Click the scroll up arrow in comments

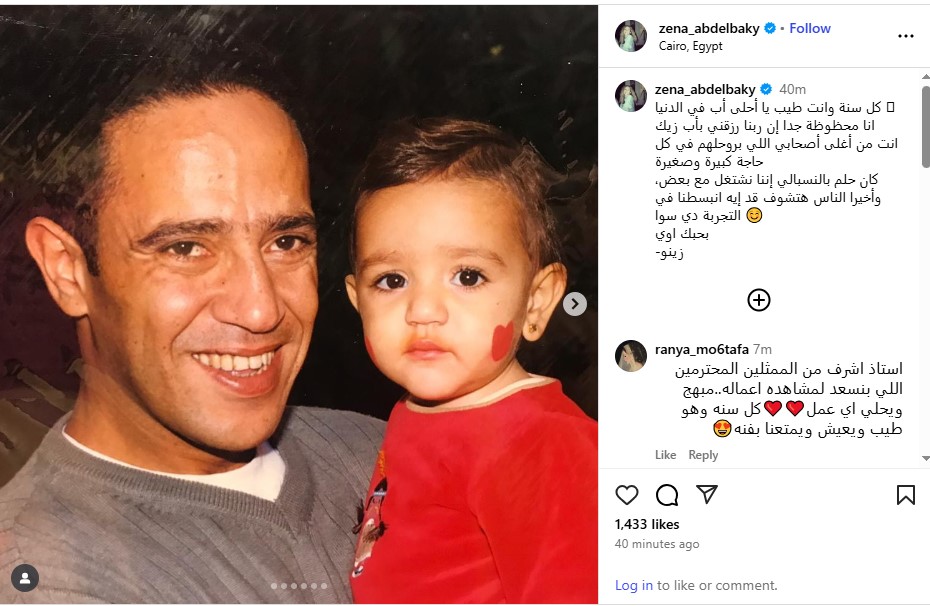click(x=925, y=77)
